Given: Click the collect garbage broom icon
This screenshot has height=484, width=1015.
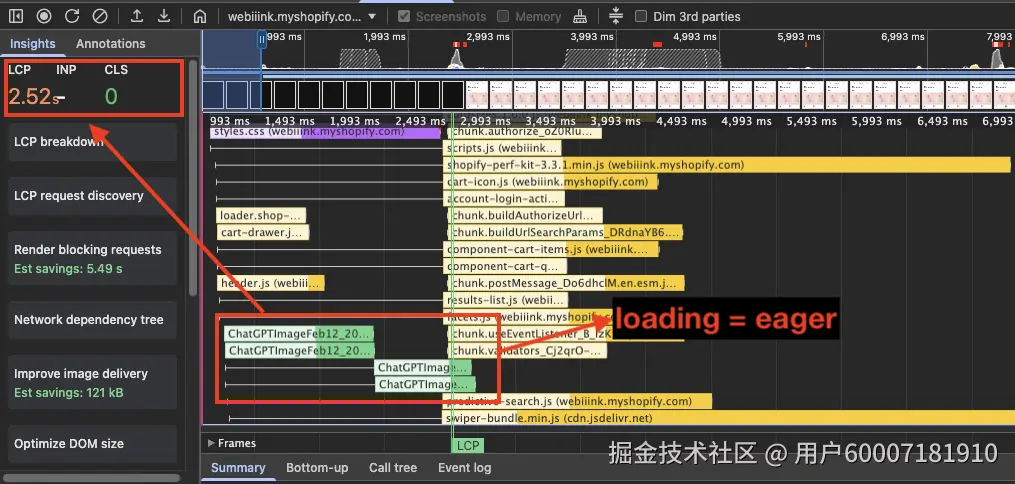Looking at the screenshot, I should tap(581, 17).
